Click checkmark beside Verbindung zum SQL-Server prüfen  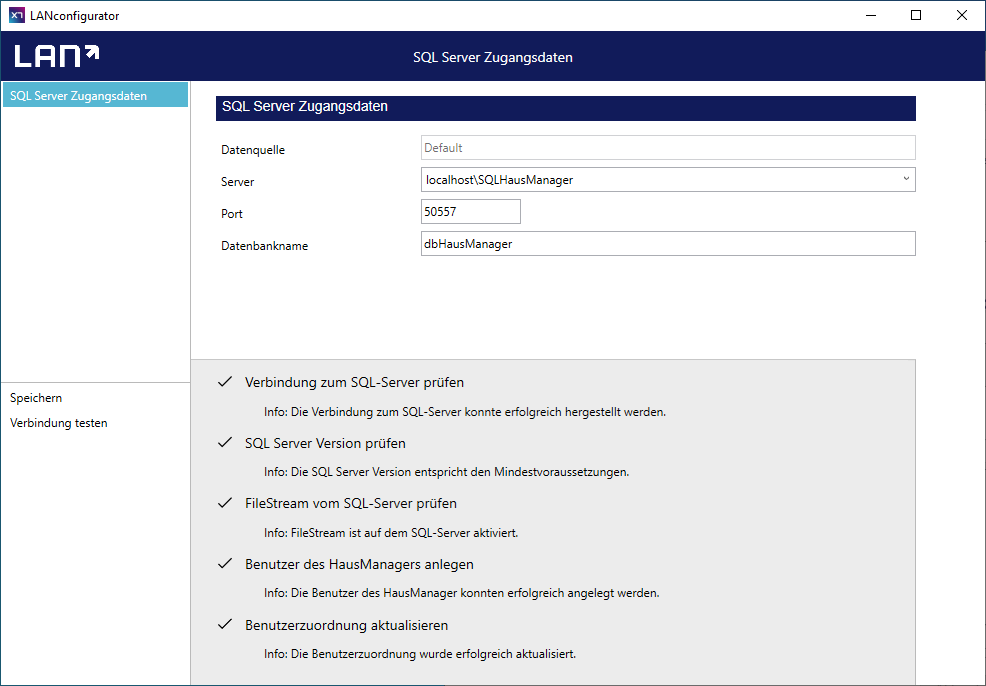pyautogui.click(x=225, y=382)
